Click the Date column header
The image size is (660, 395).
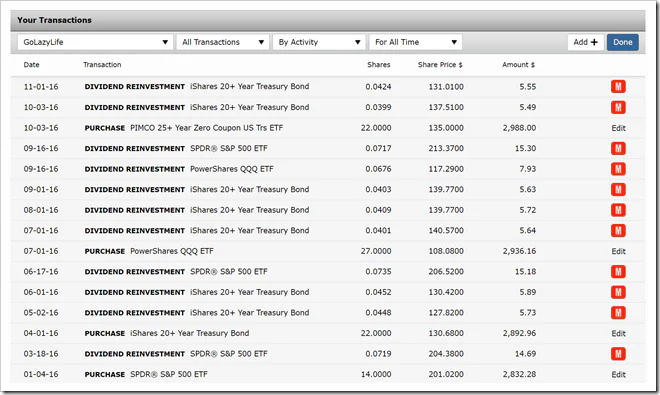pyautogui.click(x=32, y=65)
